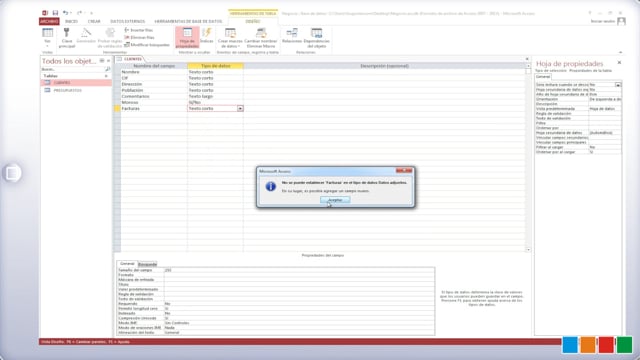Click the Texto largo data type cell
Viewport: 640px width, 360px height.
click(x=215, y=96)
